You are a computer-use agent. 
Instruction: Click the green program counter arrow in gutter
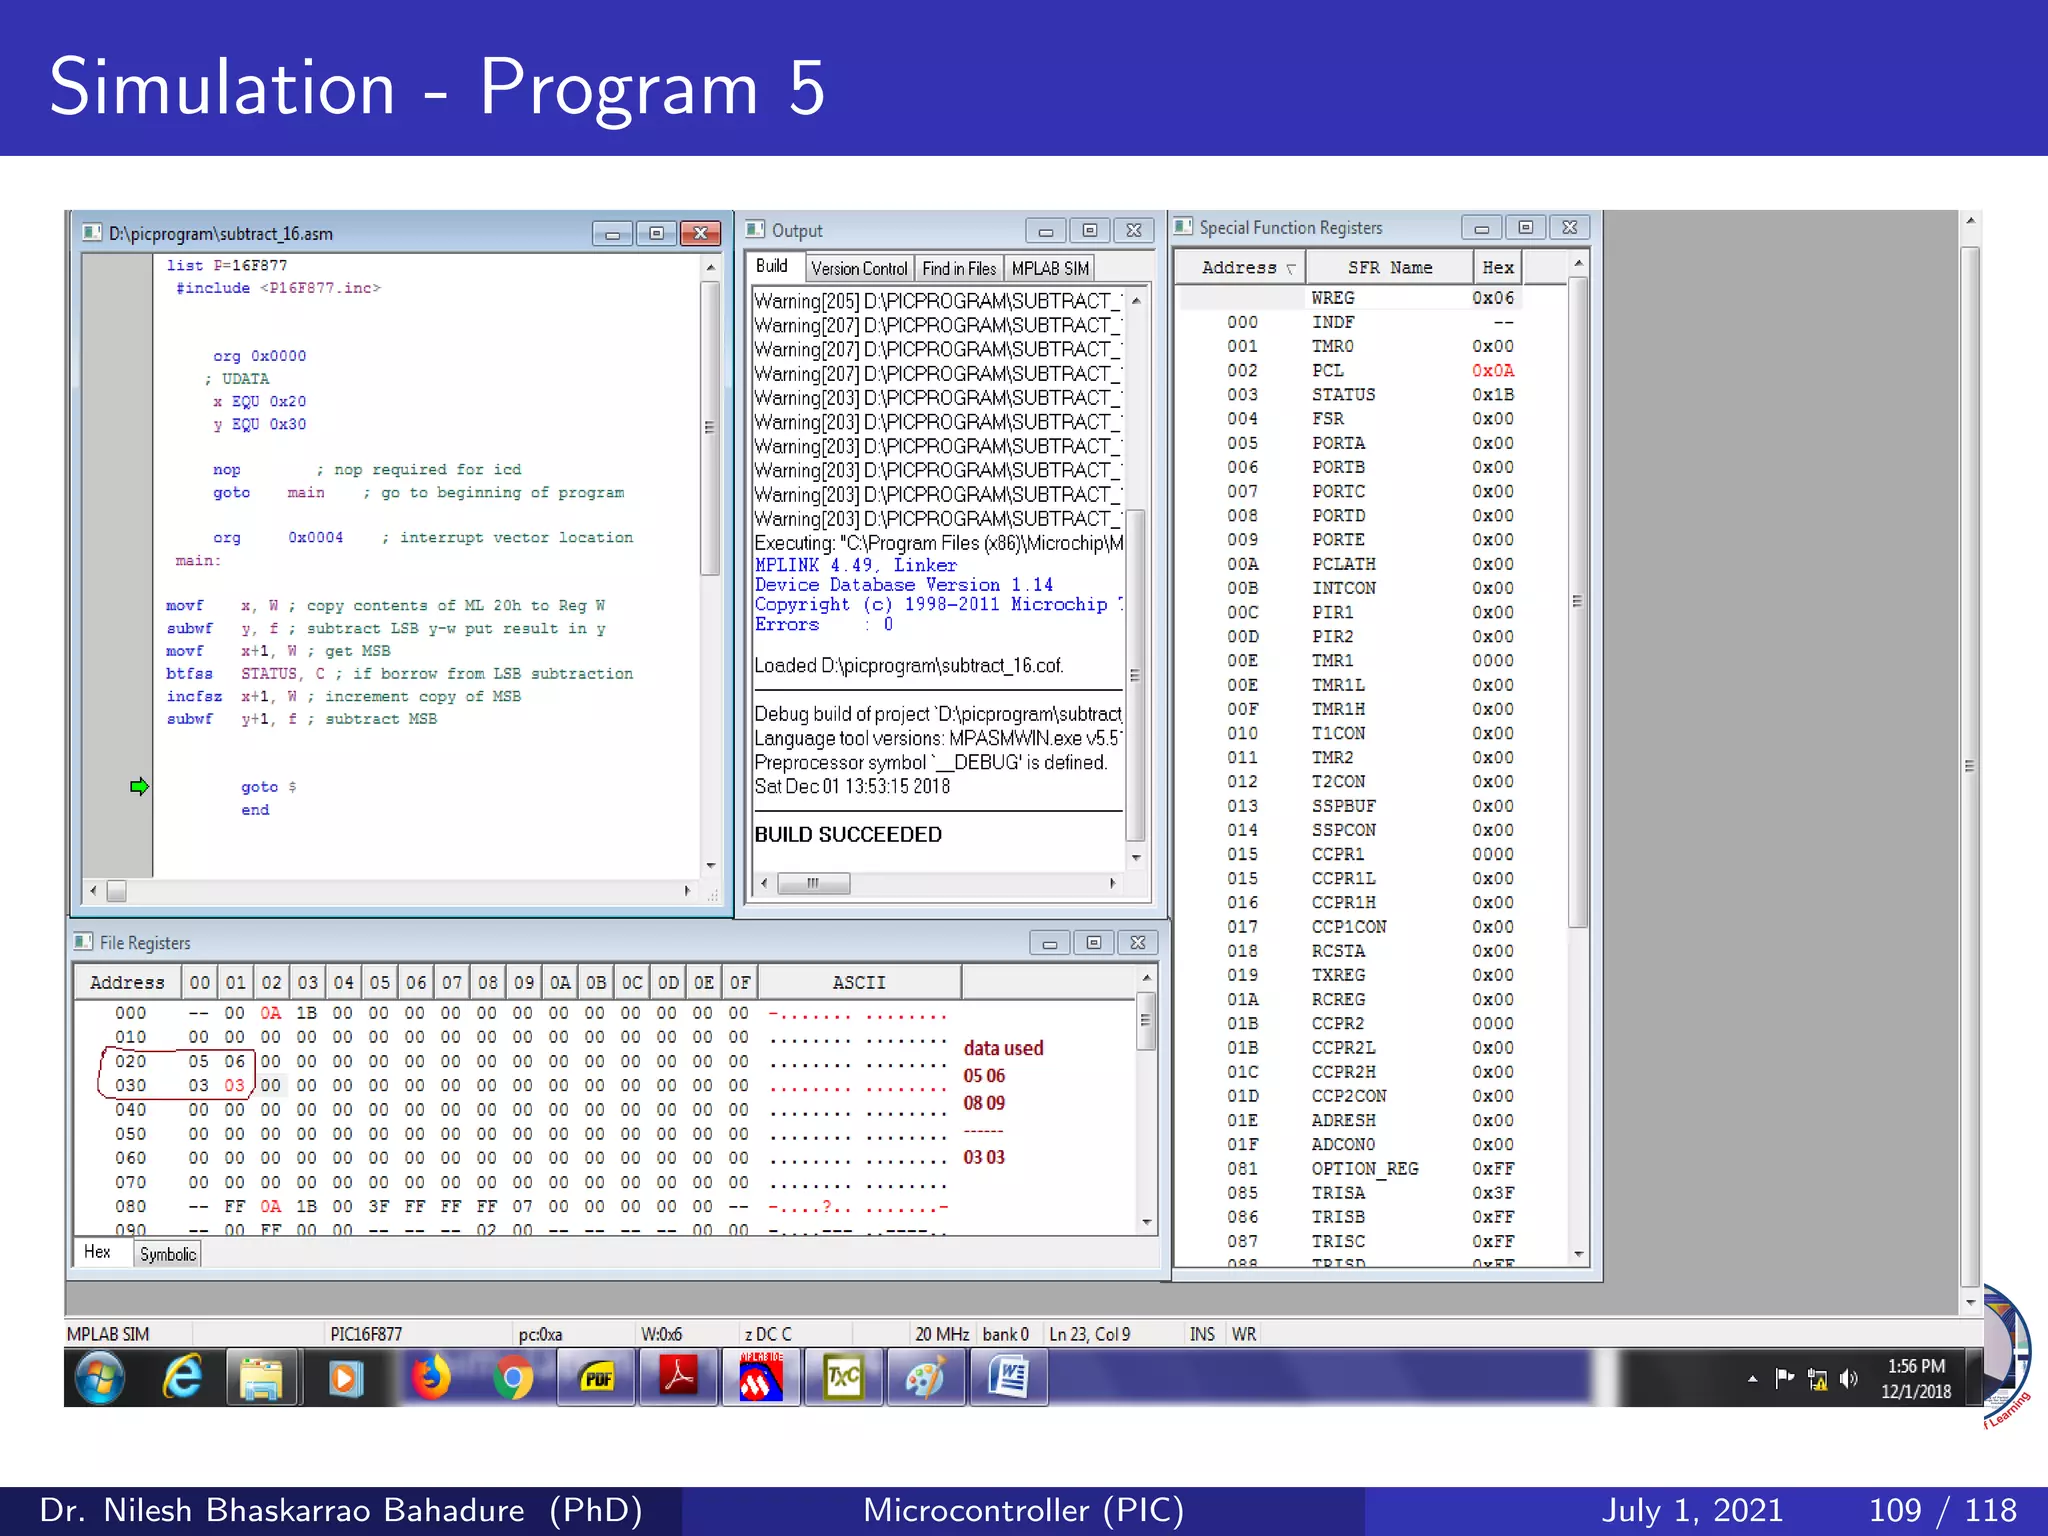point(139,787)
